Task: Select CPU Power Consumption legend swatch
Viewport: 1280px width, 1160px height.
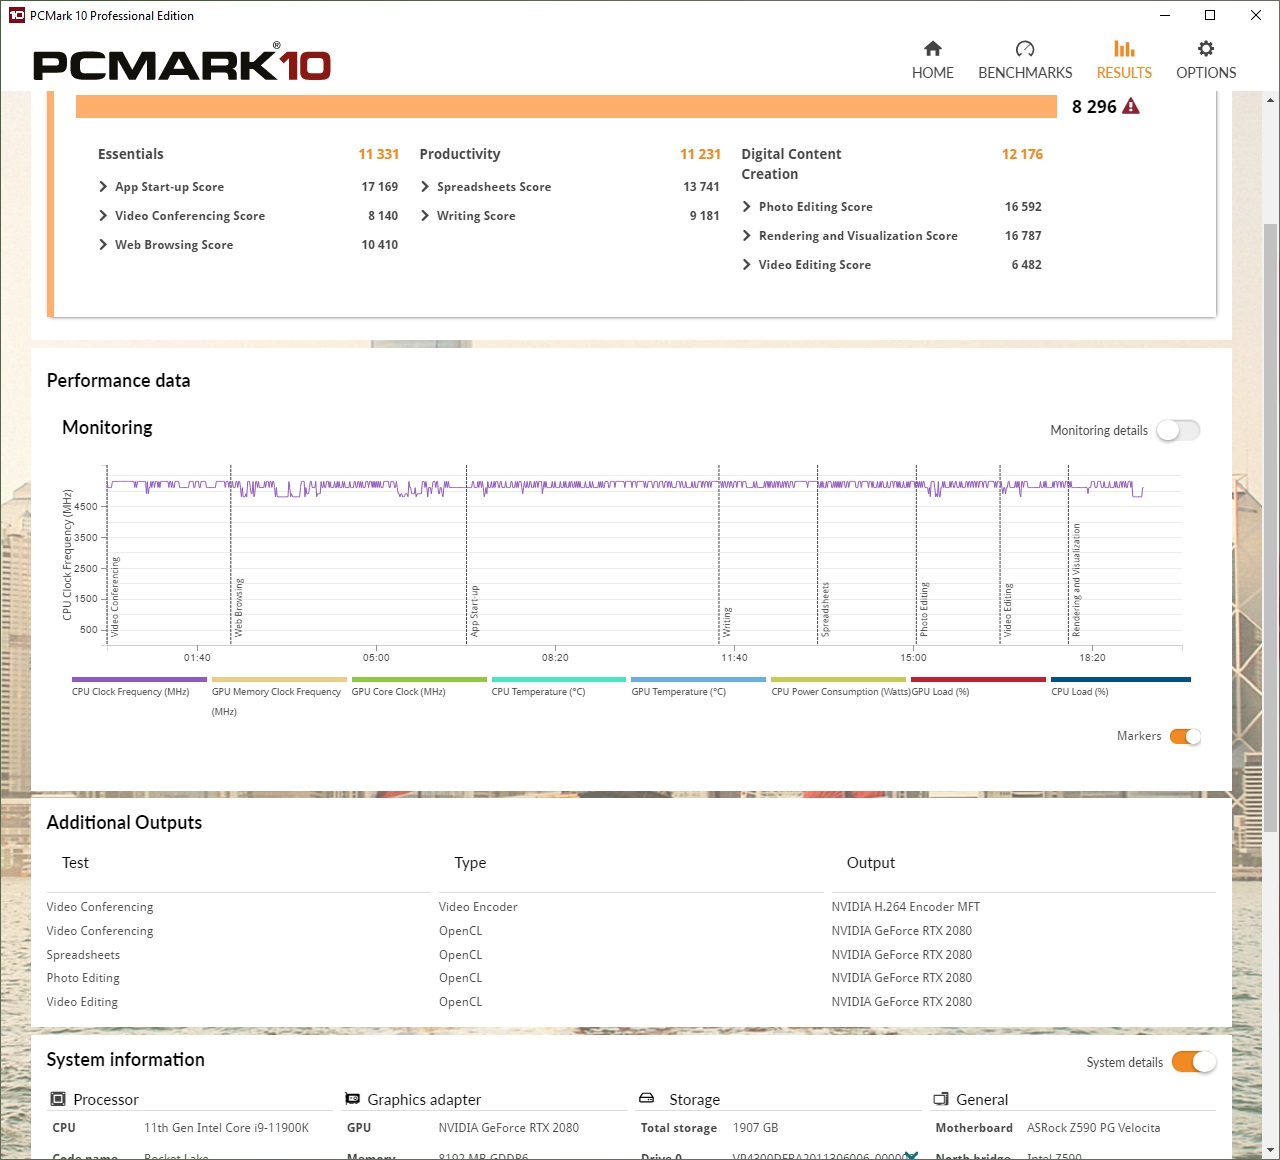Action: (839, 679)
